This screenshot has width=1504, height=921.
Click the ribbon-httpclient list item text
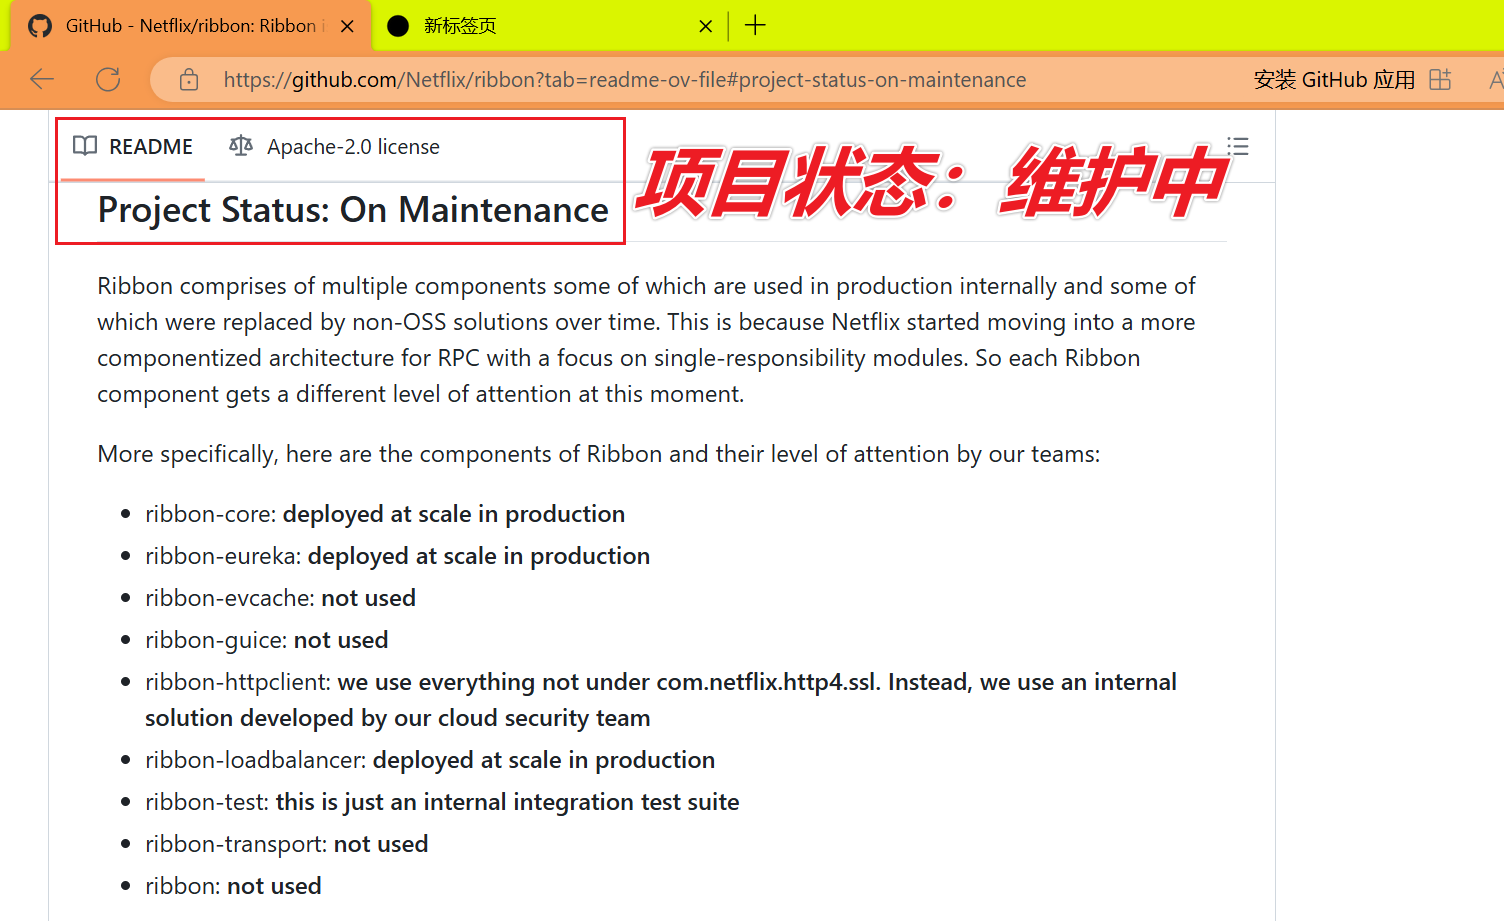click(x=661, y=700)
